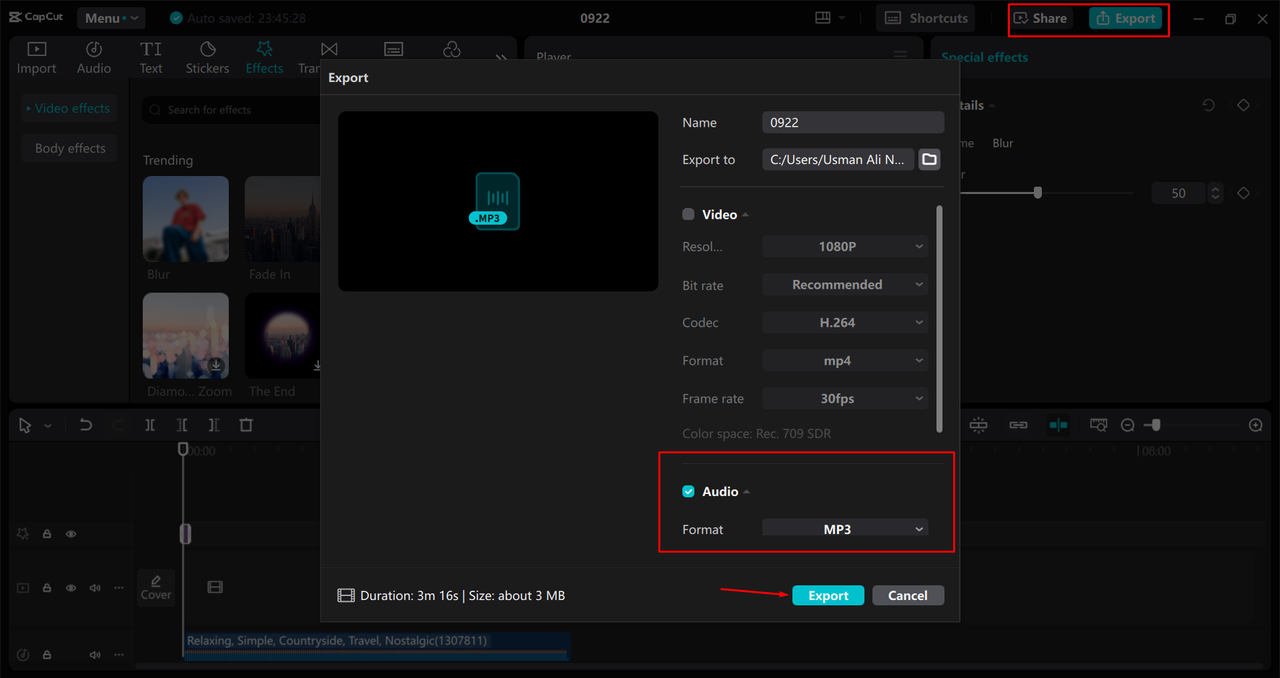
Task: Browse export folder with folder icon
Action: [x=929, y=159]
